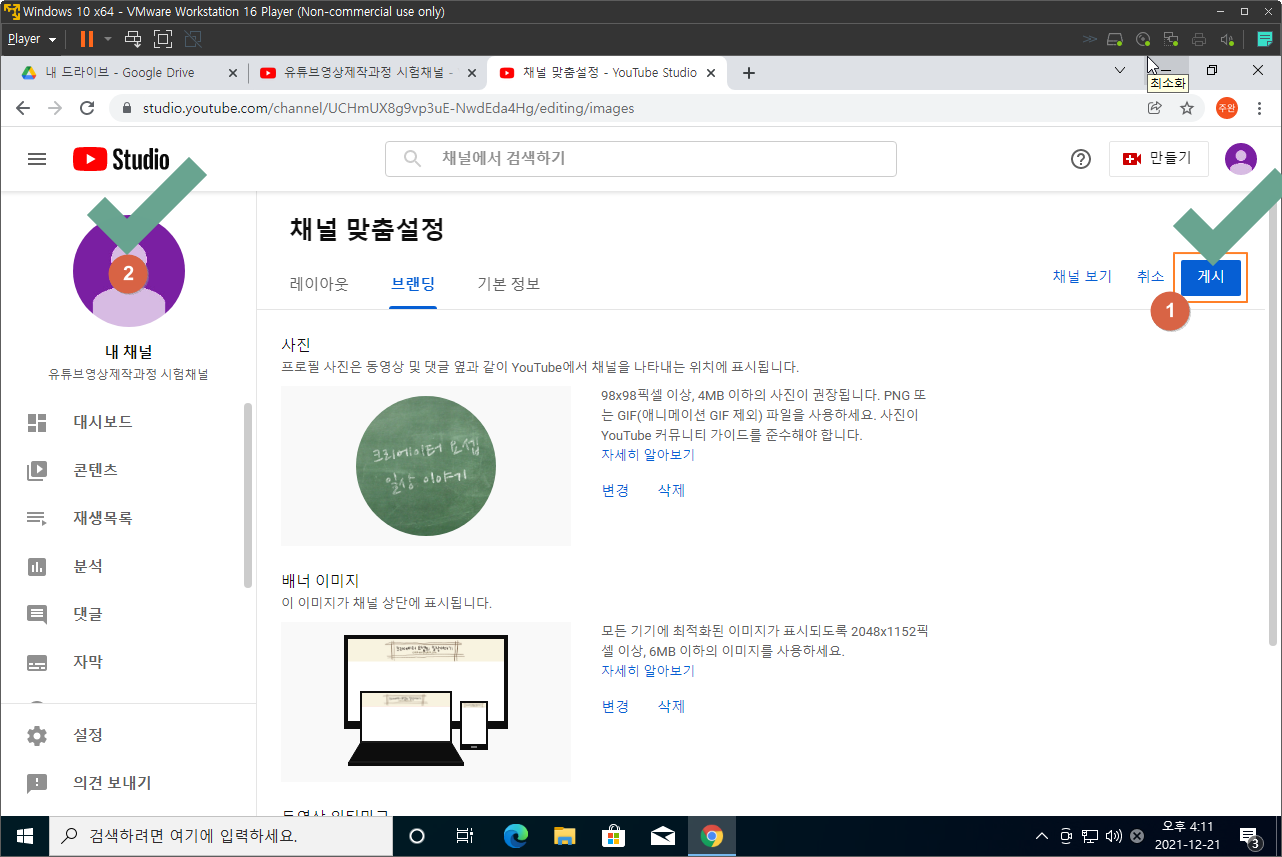This screenshot has width=1282, height=857.
Task: Open Microsoft Edge from taskbar
Action: click(x=515, y=836)
